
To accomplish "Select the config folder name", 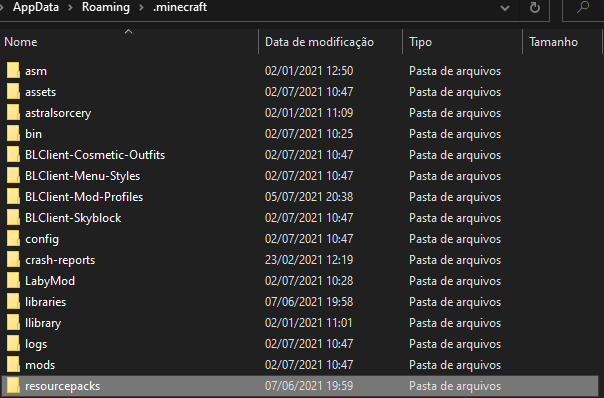I will pyautogui.click(x=42, y=239).
